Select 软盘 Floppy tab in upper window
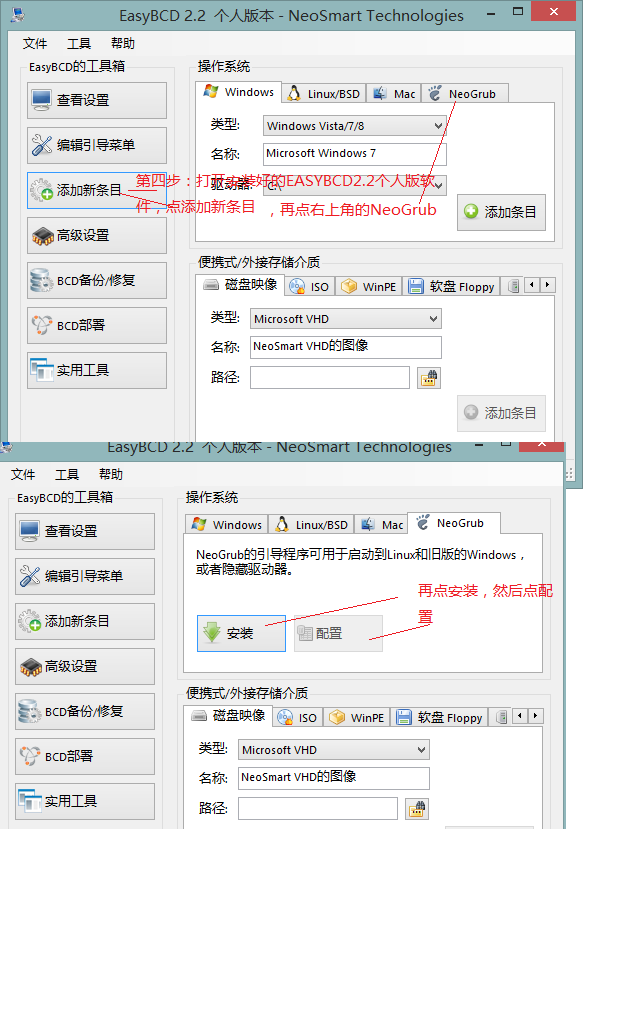640x1024 pixels. (452, 287)
